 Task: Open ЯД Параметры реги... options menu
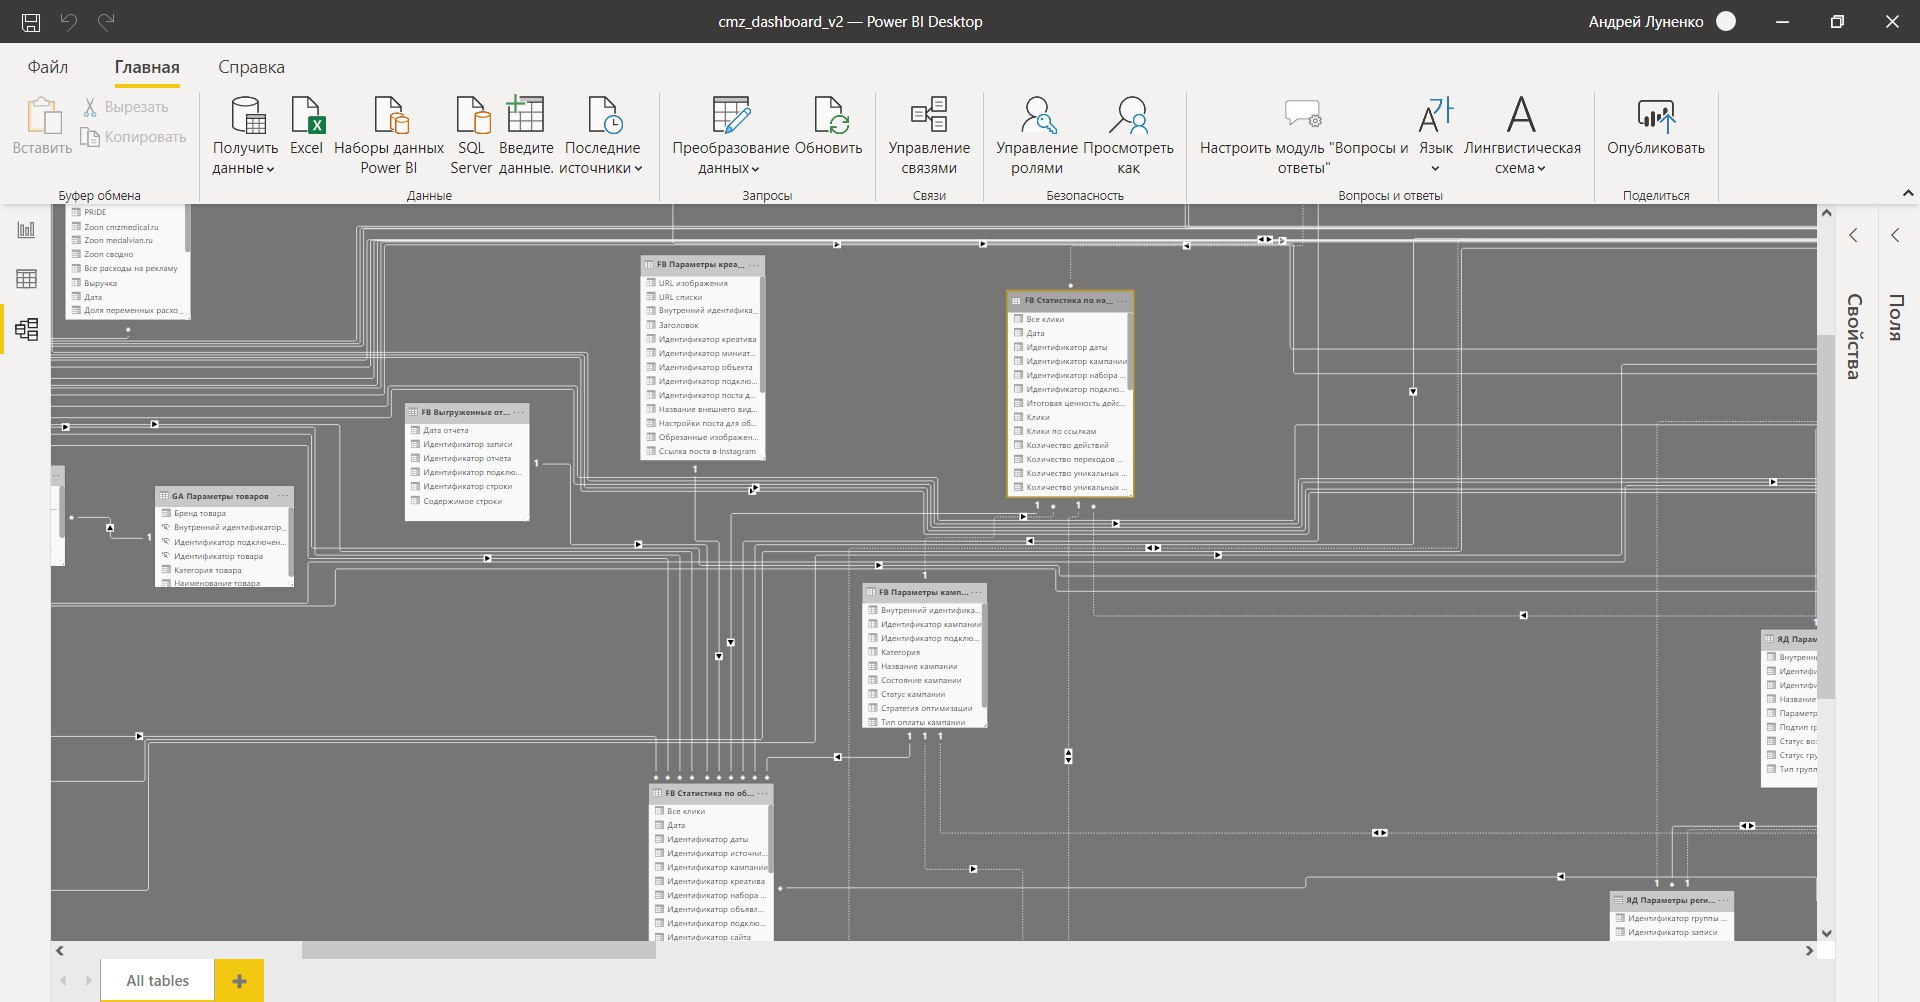1724,900
